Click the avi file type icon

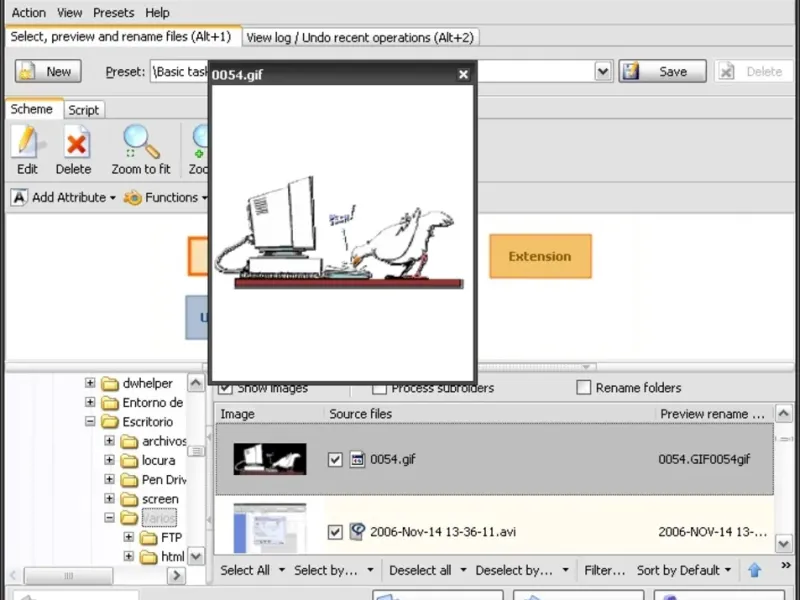coord(357,532)
